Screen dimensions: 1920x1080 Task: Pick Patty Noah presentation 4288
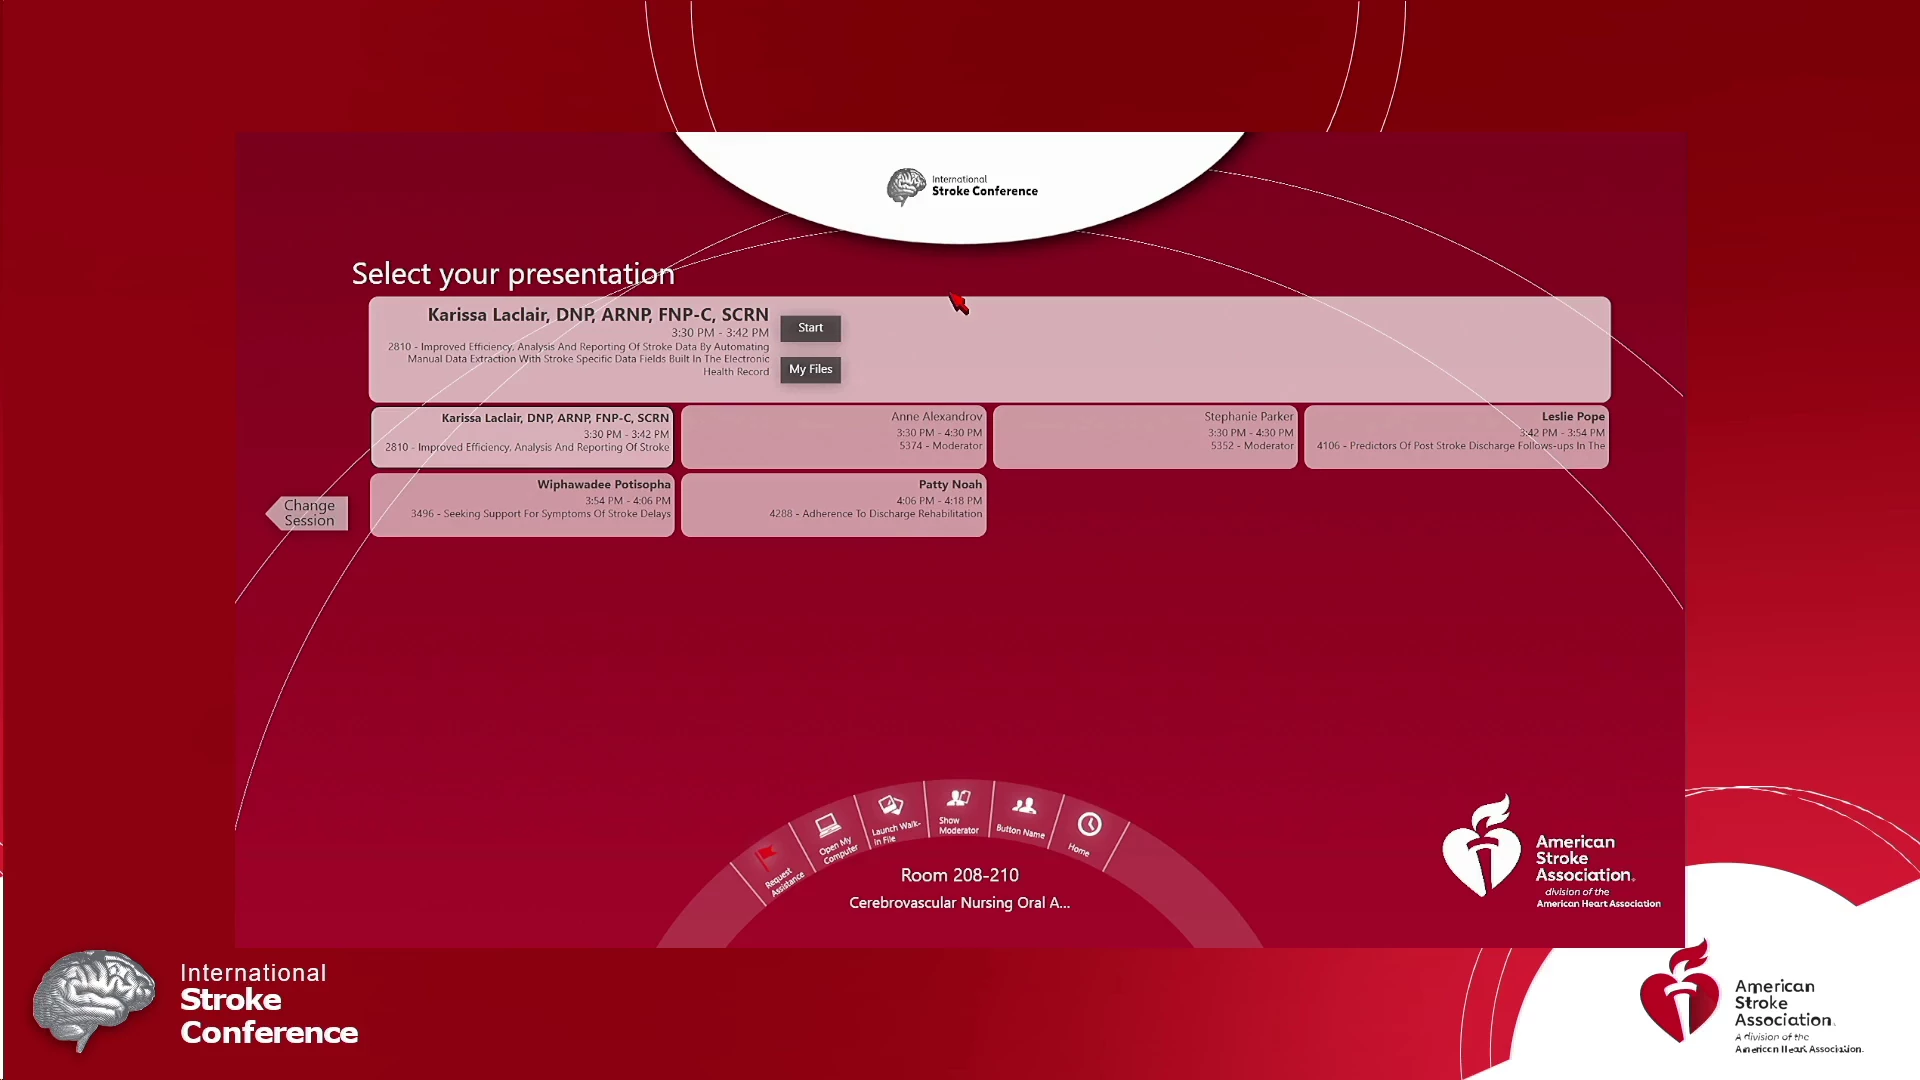[833, 505]
